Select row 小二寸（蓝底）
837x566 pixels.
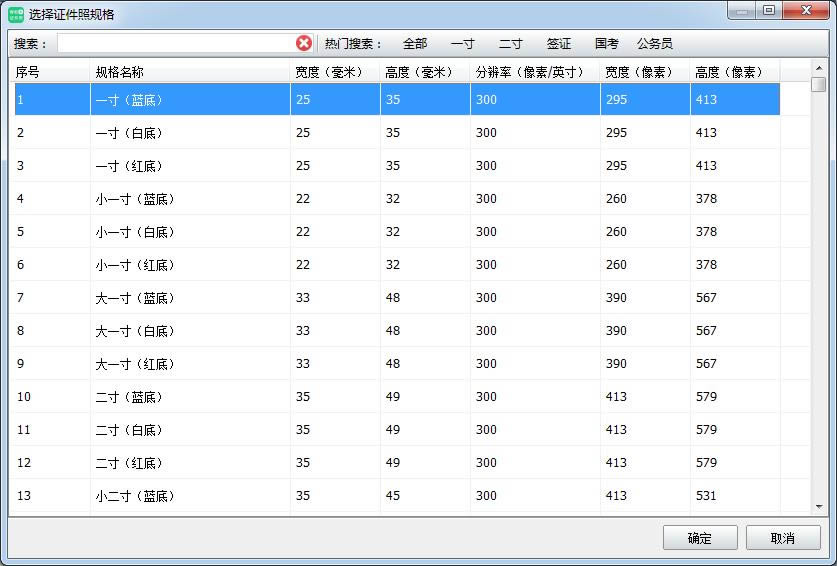tap(397, 496)
